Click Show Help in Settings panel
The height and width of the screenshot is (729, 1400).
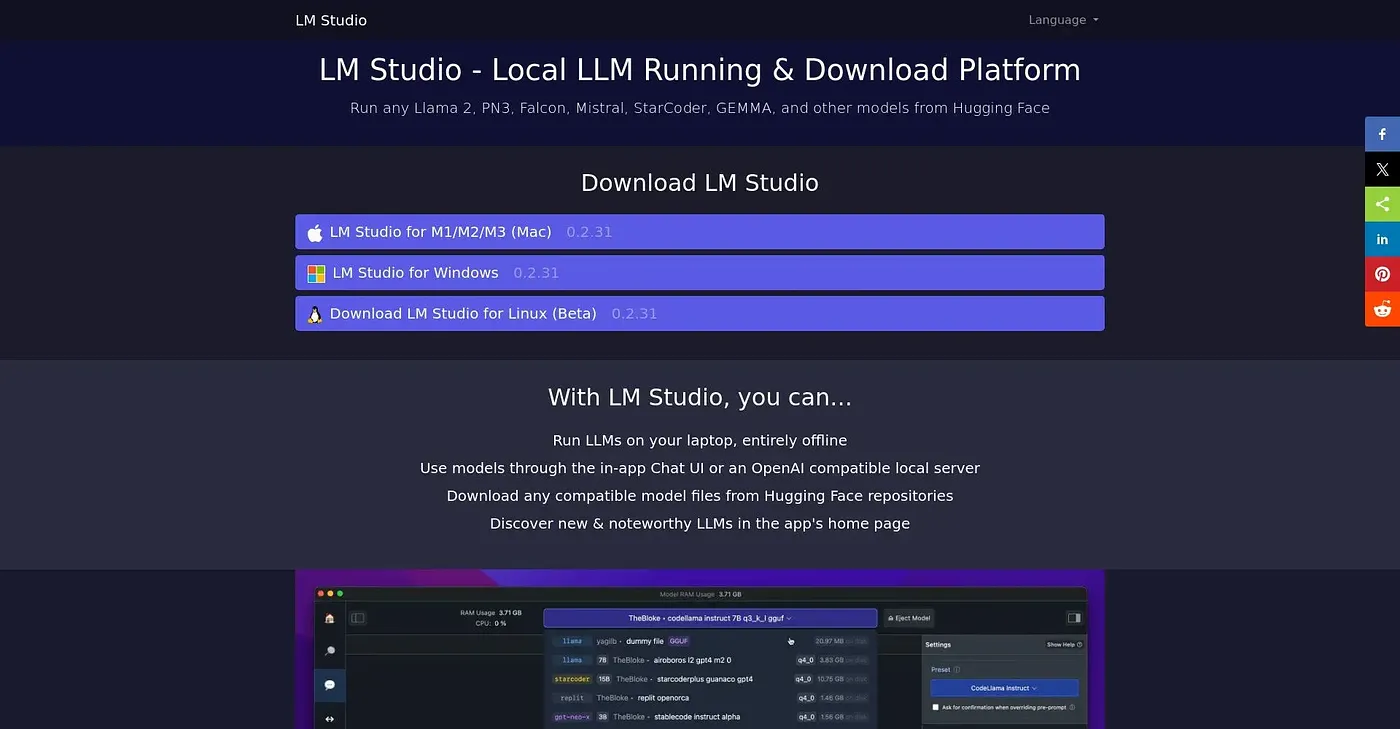pyautogui.click(x=1064, y=645)
